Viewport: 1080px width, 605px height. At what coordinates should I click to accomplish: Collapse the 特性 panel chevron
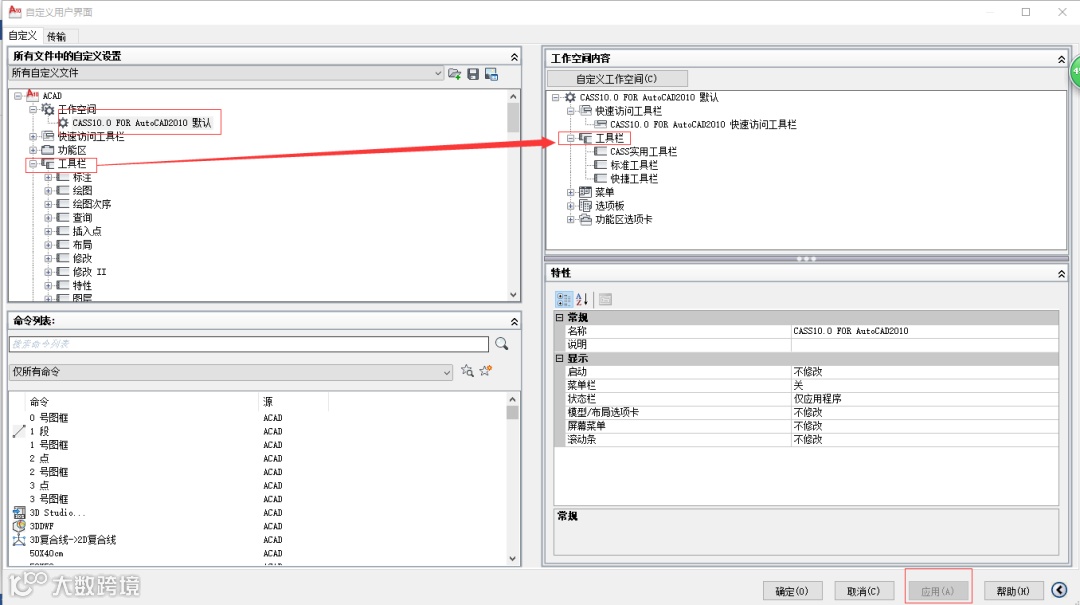coord(1061,274)
